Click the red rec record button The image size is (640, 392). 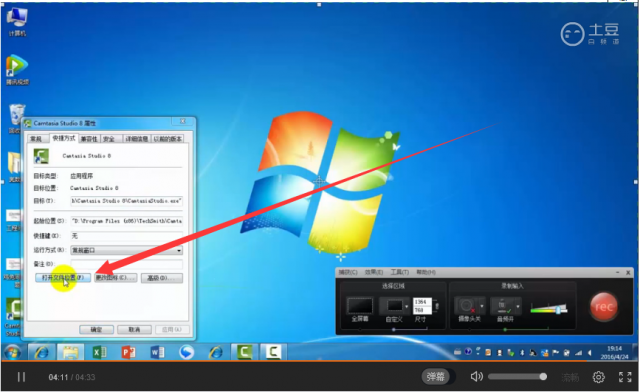[603, 307]
